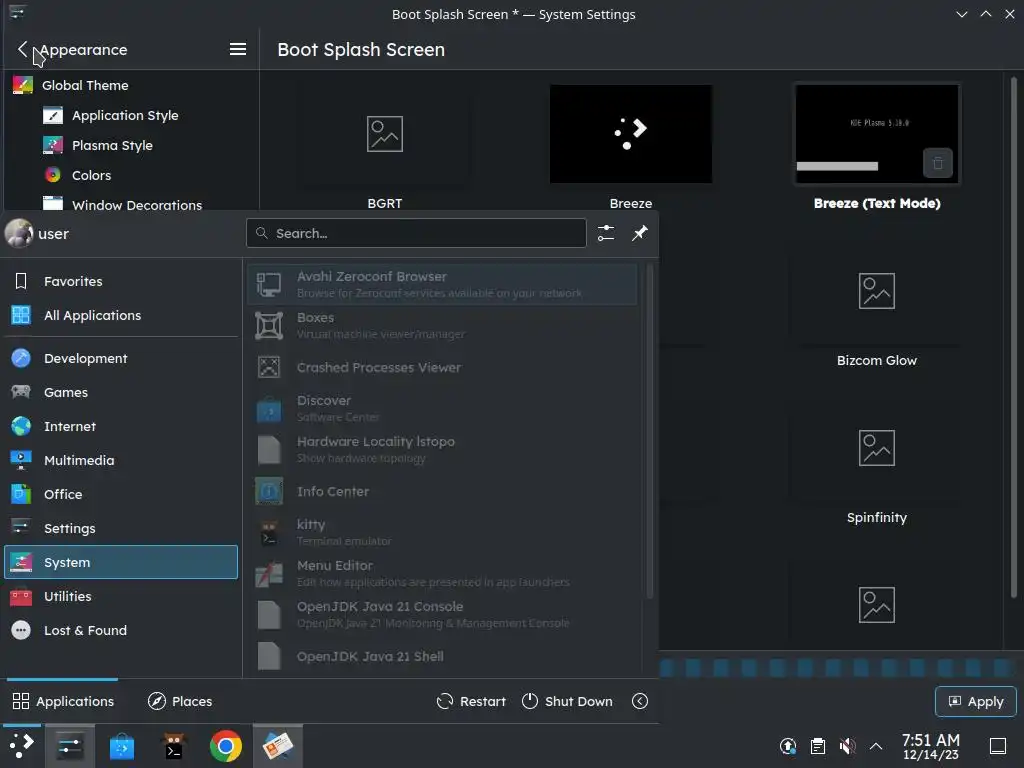1024x768 pixels.
Task: Click the user avatar in launcher
Action: 19,234
